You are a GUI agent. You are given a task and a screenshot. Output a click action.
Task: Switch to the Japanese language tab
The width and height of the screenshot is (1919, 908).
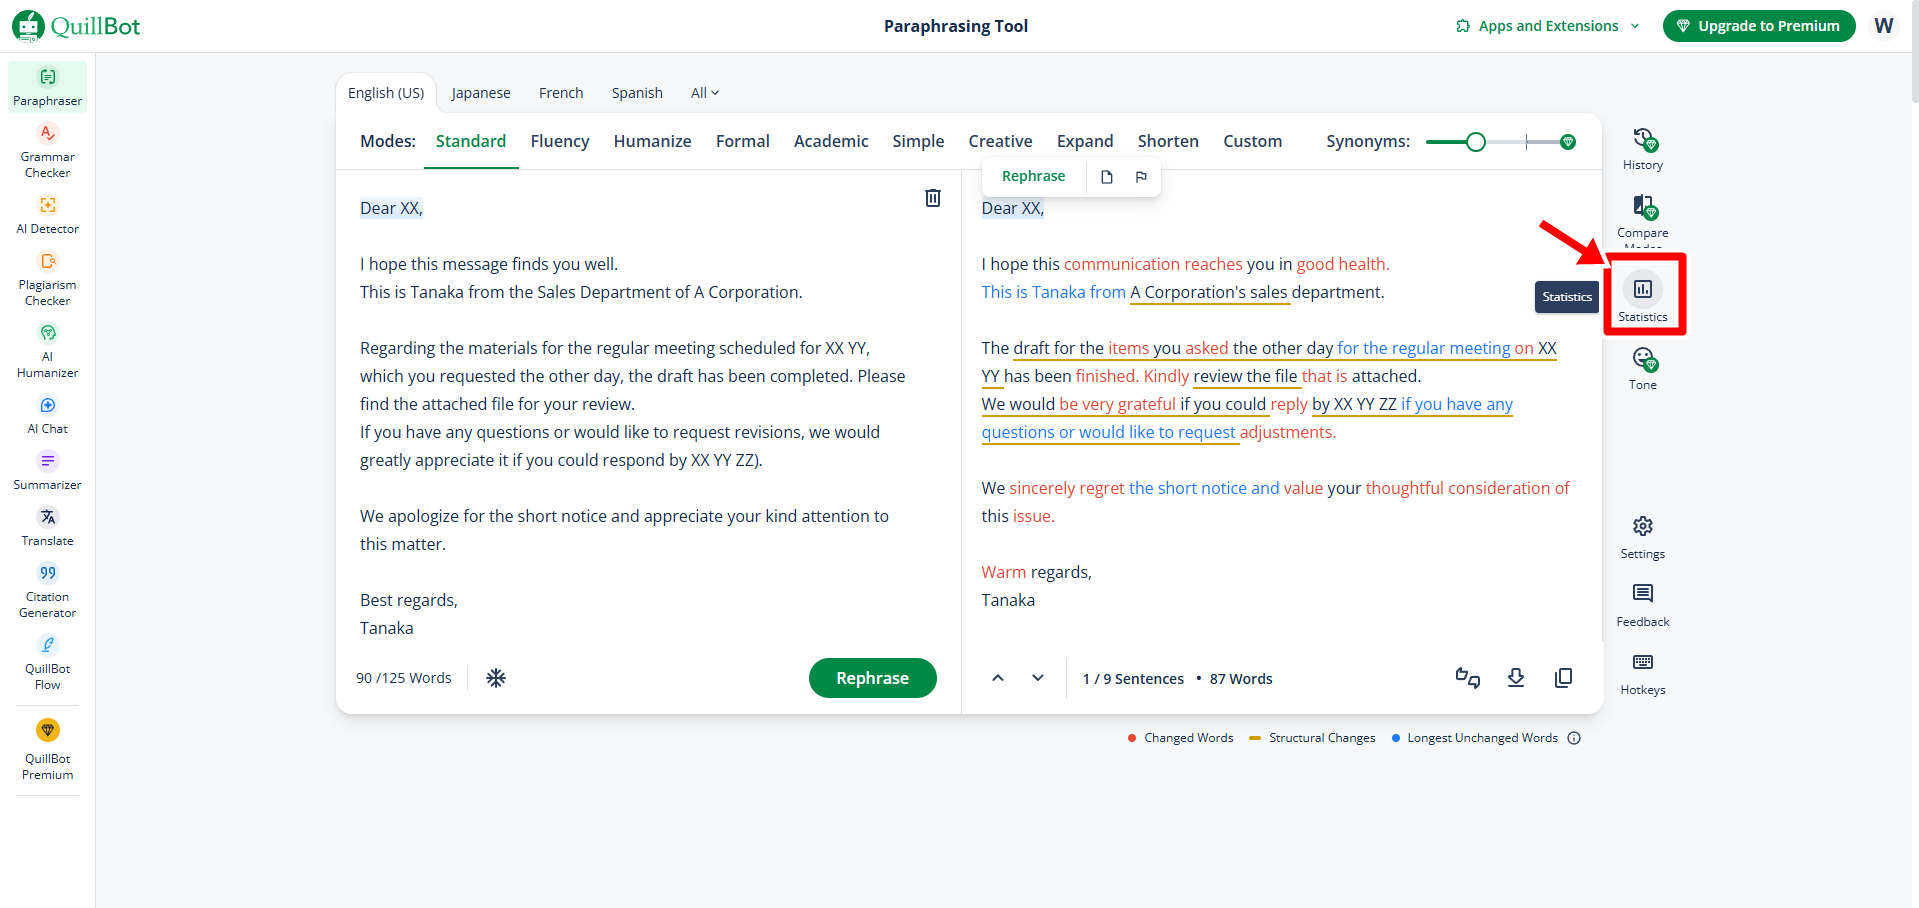click(x=481, y=93)
